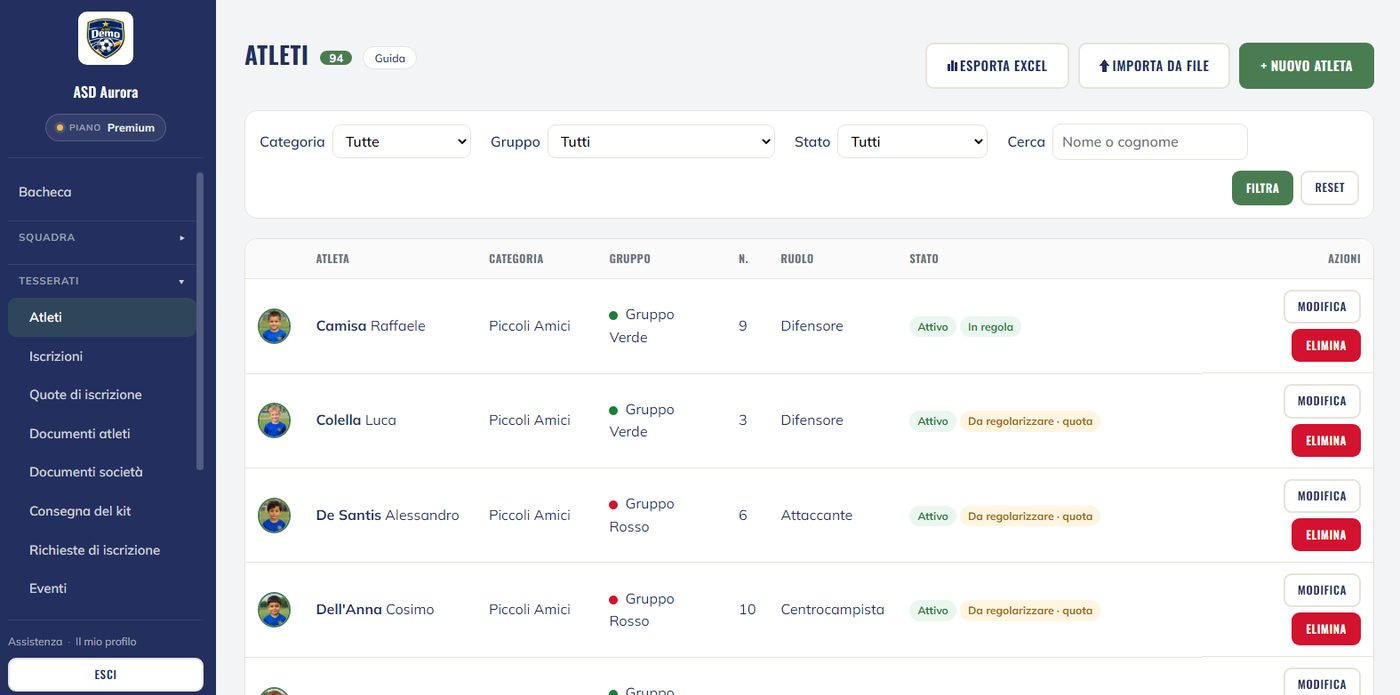
Task: Add a new athlete with Nuovo Atleta
Action: point(1306,66)
